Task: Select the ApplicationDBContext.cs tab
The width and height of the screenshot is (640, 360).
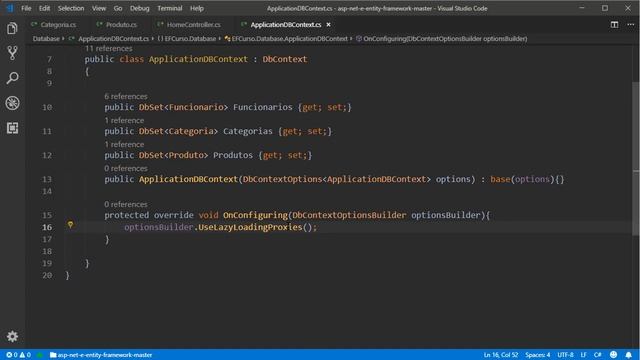Action: [286, 24]
